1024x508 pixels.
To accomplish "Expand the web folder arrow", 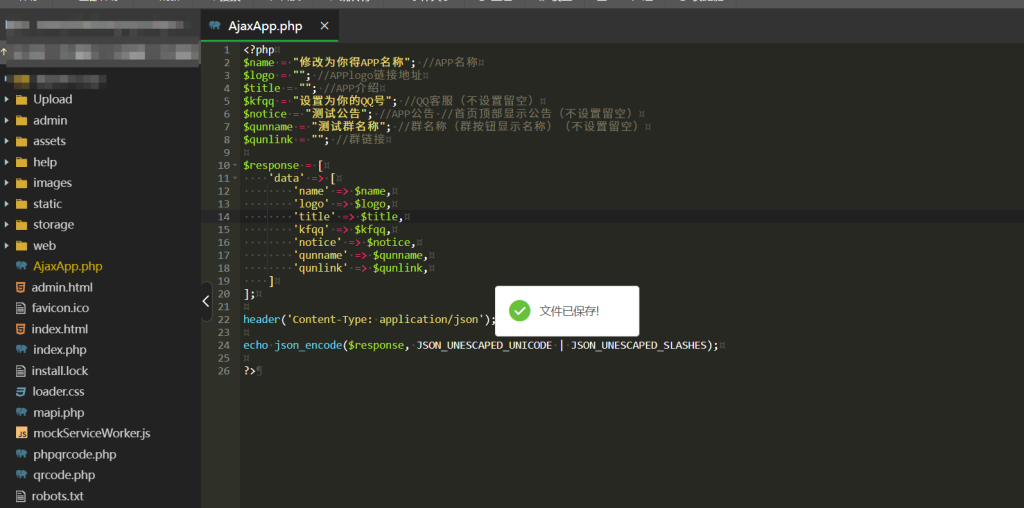I will click(x=6, y=246).
